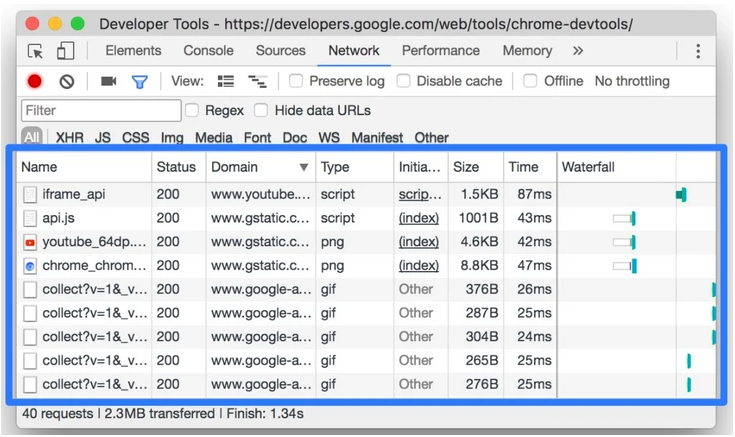Go to the Sources tab
This screenshot has height=437, width=735.
pos(280,51)
